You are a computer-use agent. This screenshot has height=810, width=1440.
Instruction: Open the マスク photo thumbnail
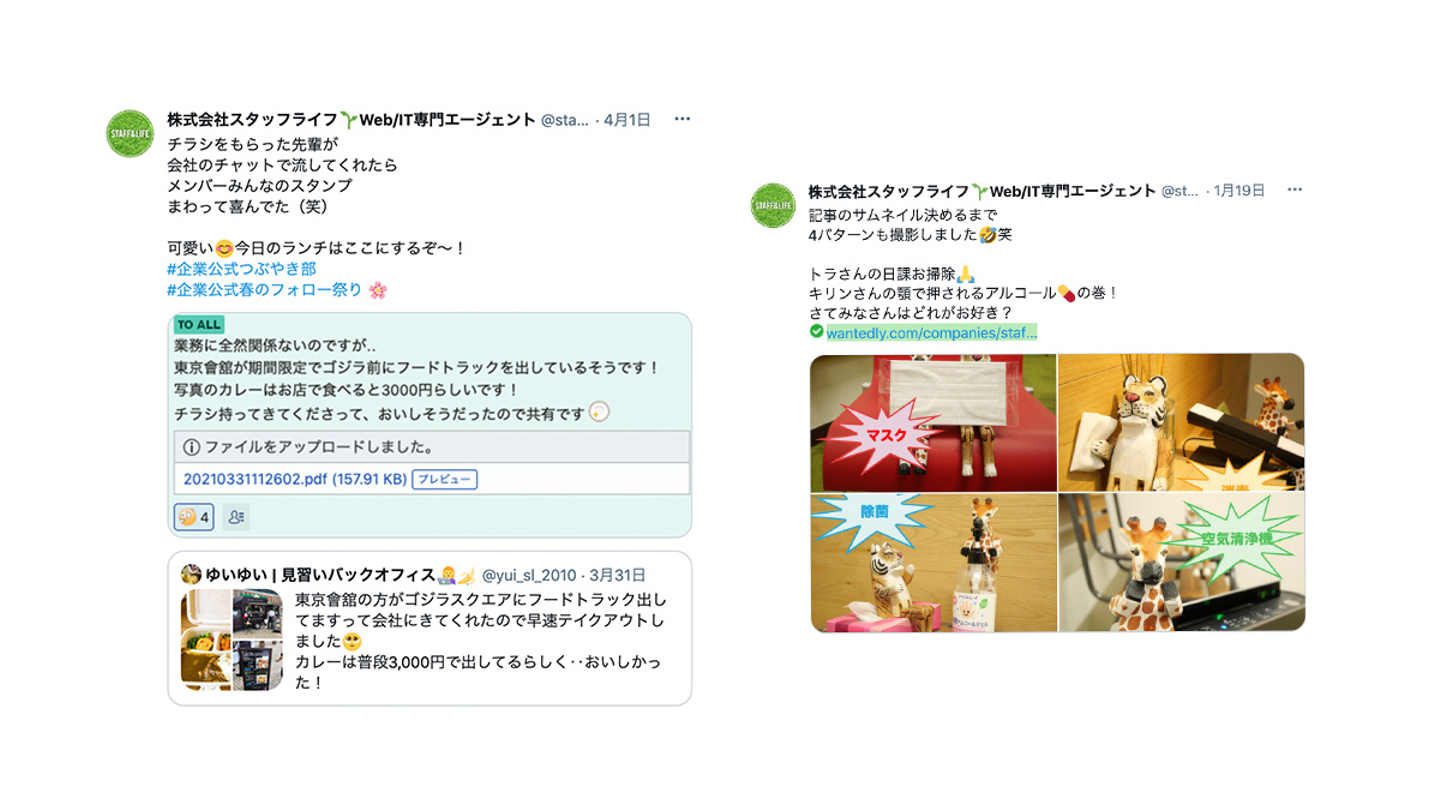(933, 422)
